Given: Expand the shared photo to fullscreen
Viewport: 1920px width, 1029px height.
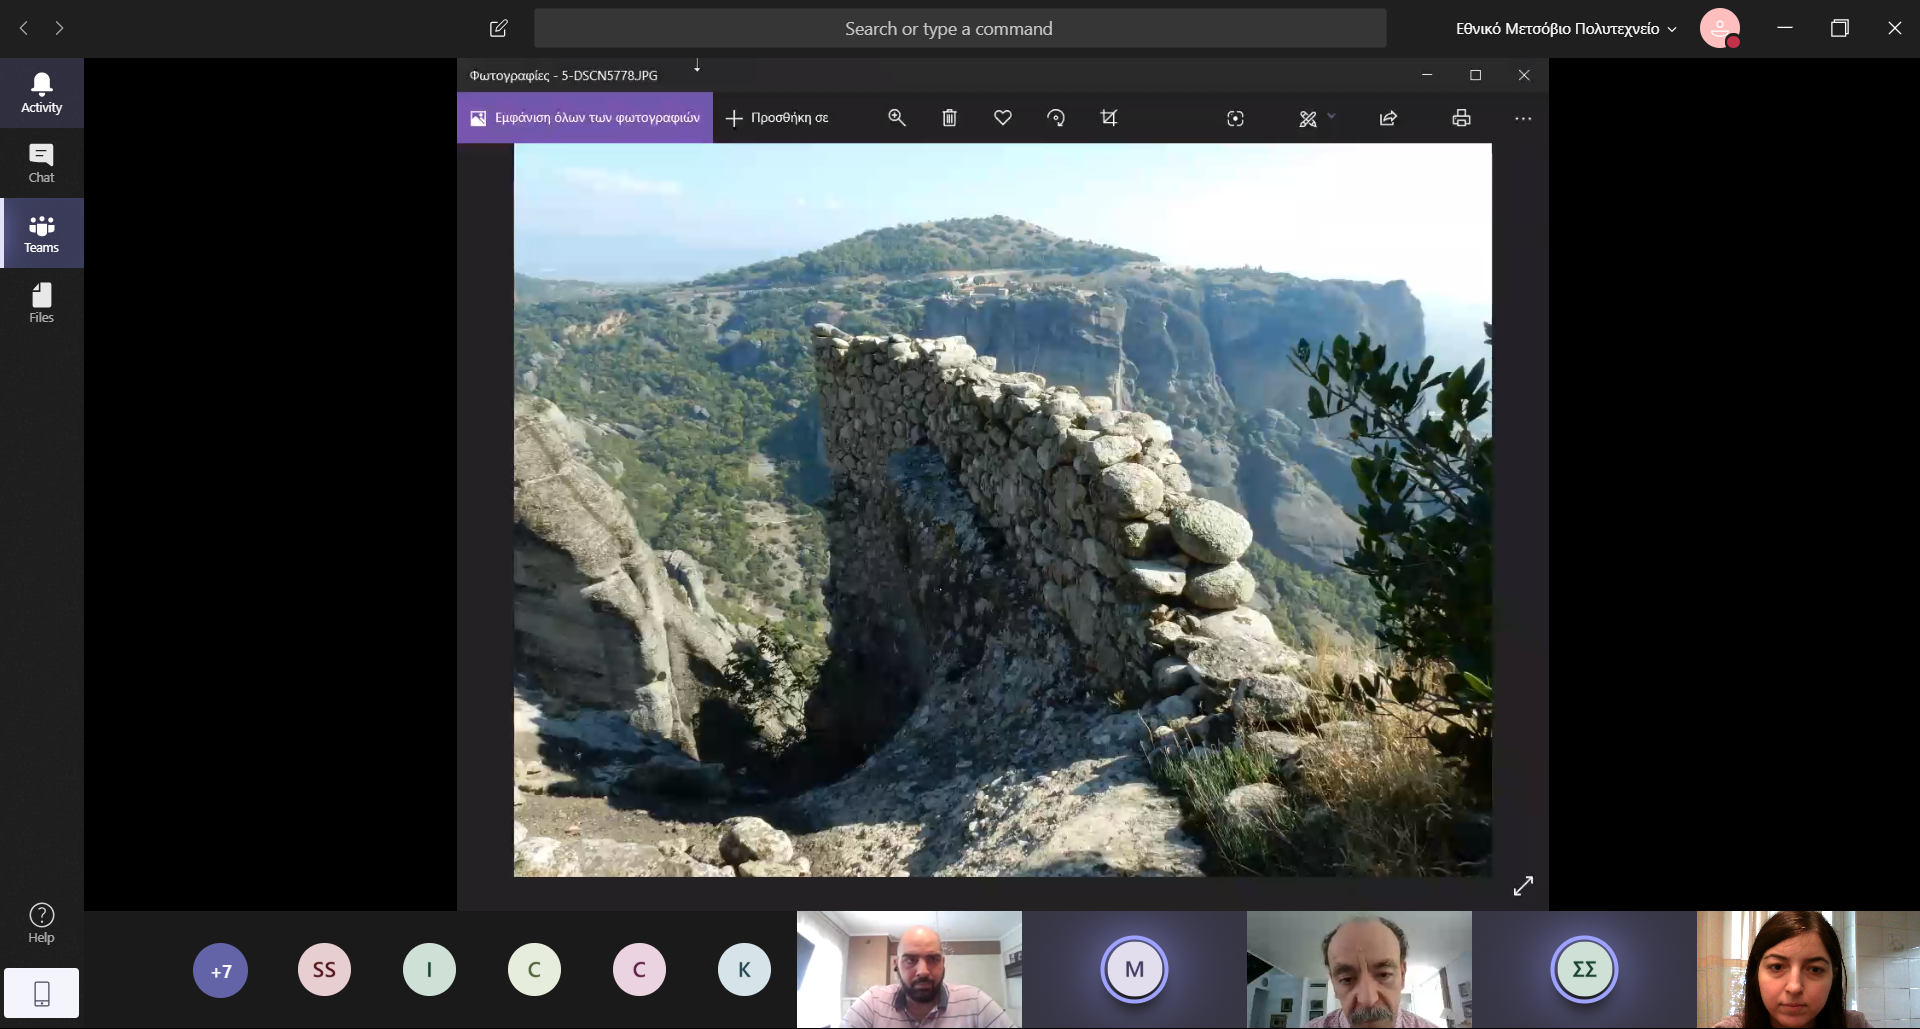Looking at the screenshot, I should point(1522,886).
